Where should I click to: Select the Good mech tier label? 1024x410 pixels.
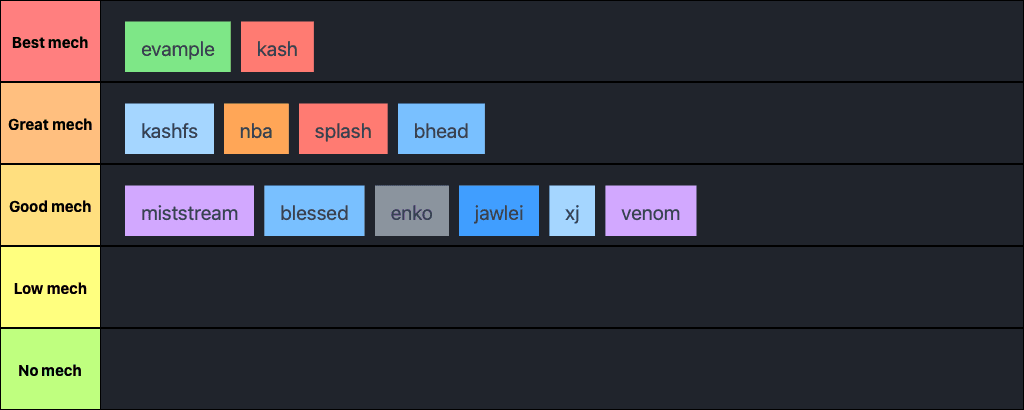point(50,206)
